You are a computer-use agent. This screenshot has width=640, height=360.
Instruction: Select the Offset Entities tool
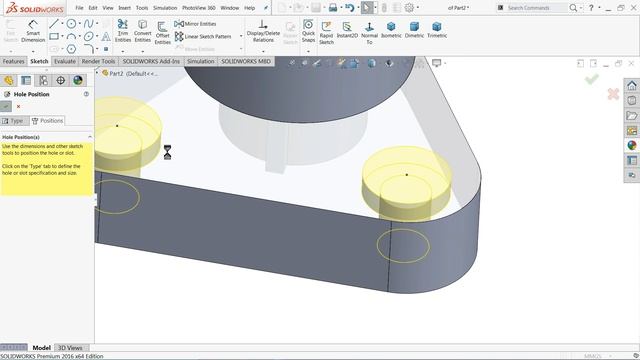pos(162,33)
